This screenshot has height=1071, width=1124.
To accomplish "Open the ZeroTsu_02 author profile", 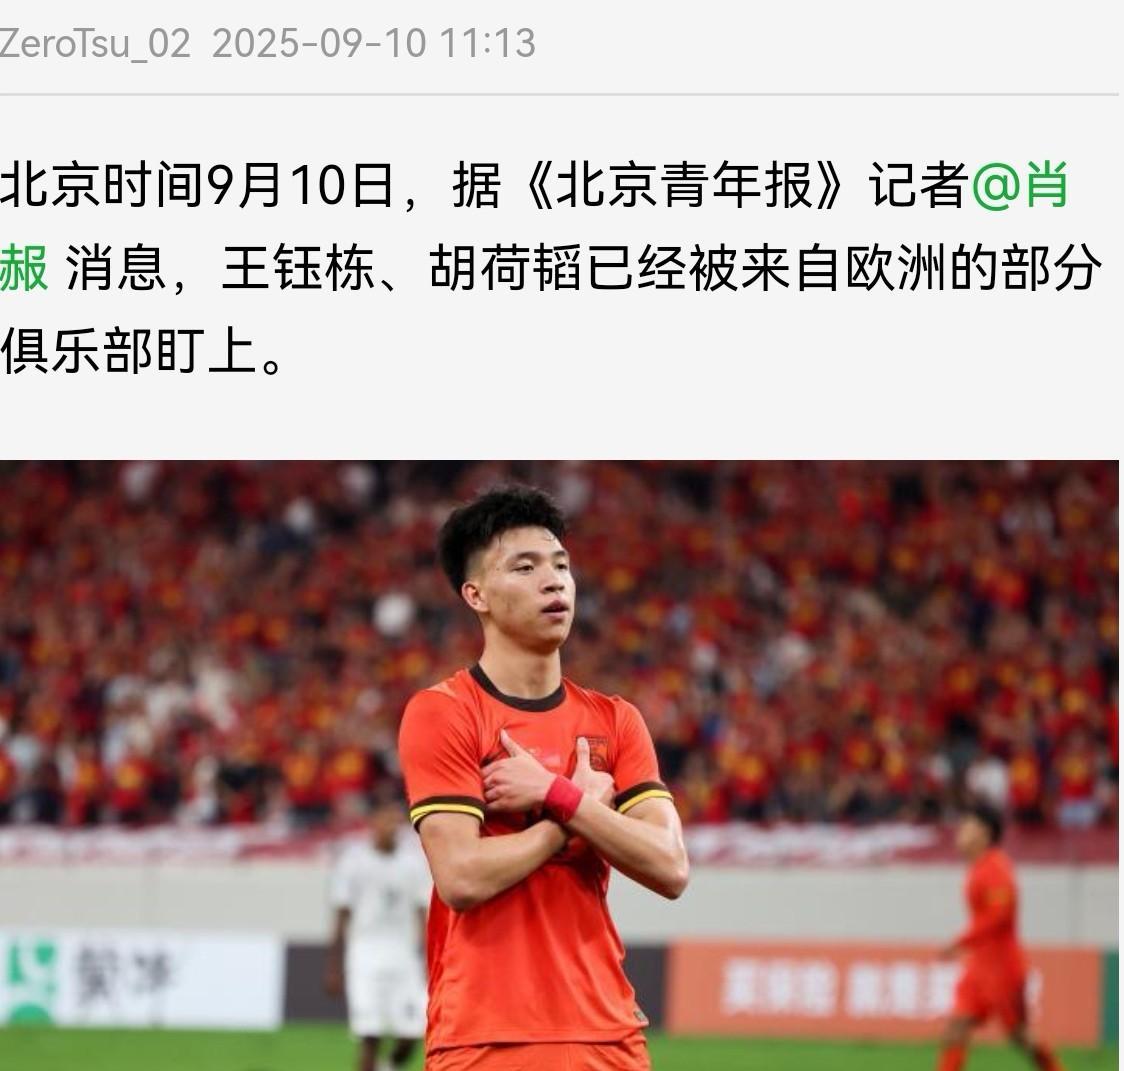I will pos(95,43).
